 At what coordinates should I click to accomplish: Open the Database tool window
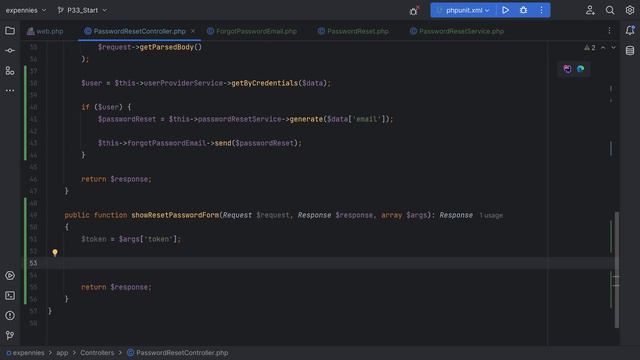(x=630, y=51)
